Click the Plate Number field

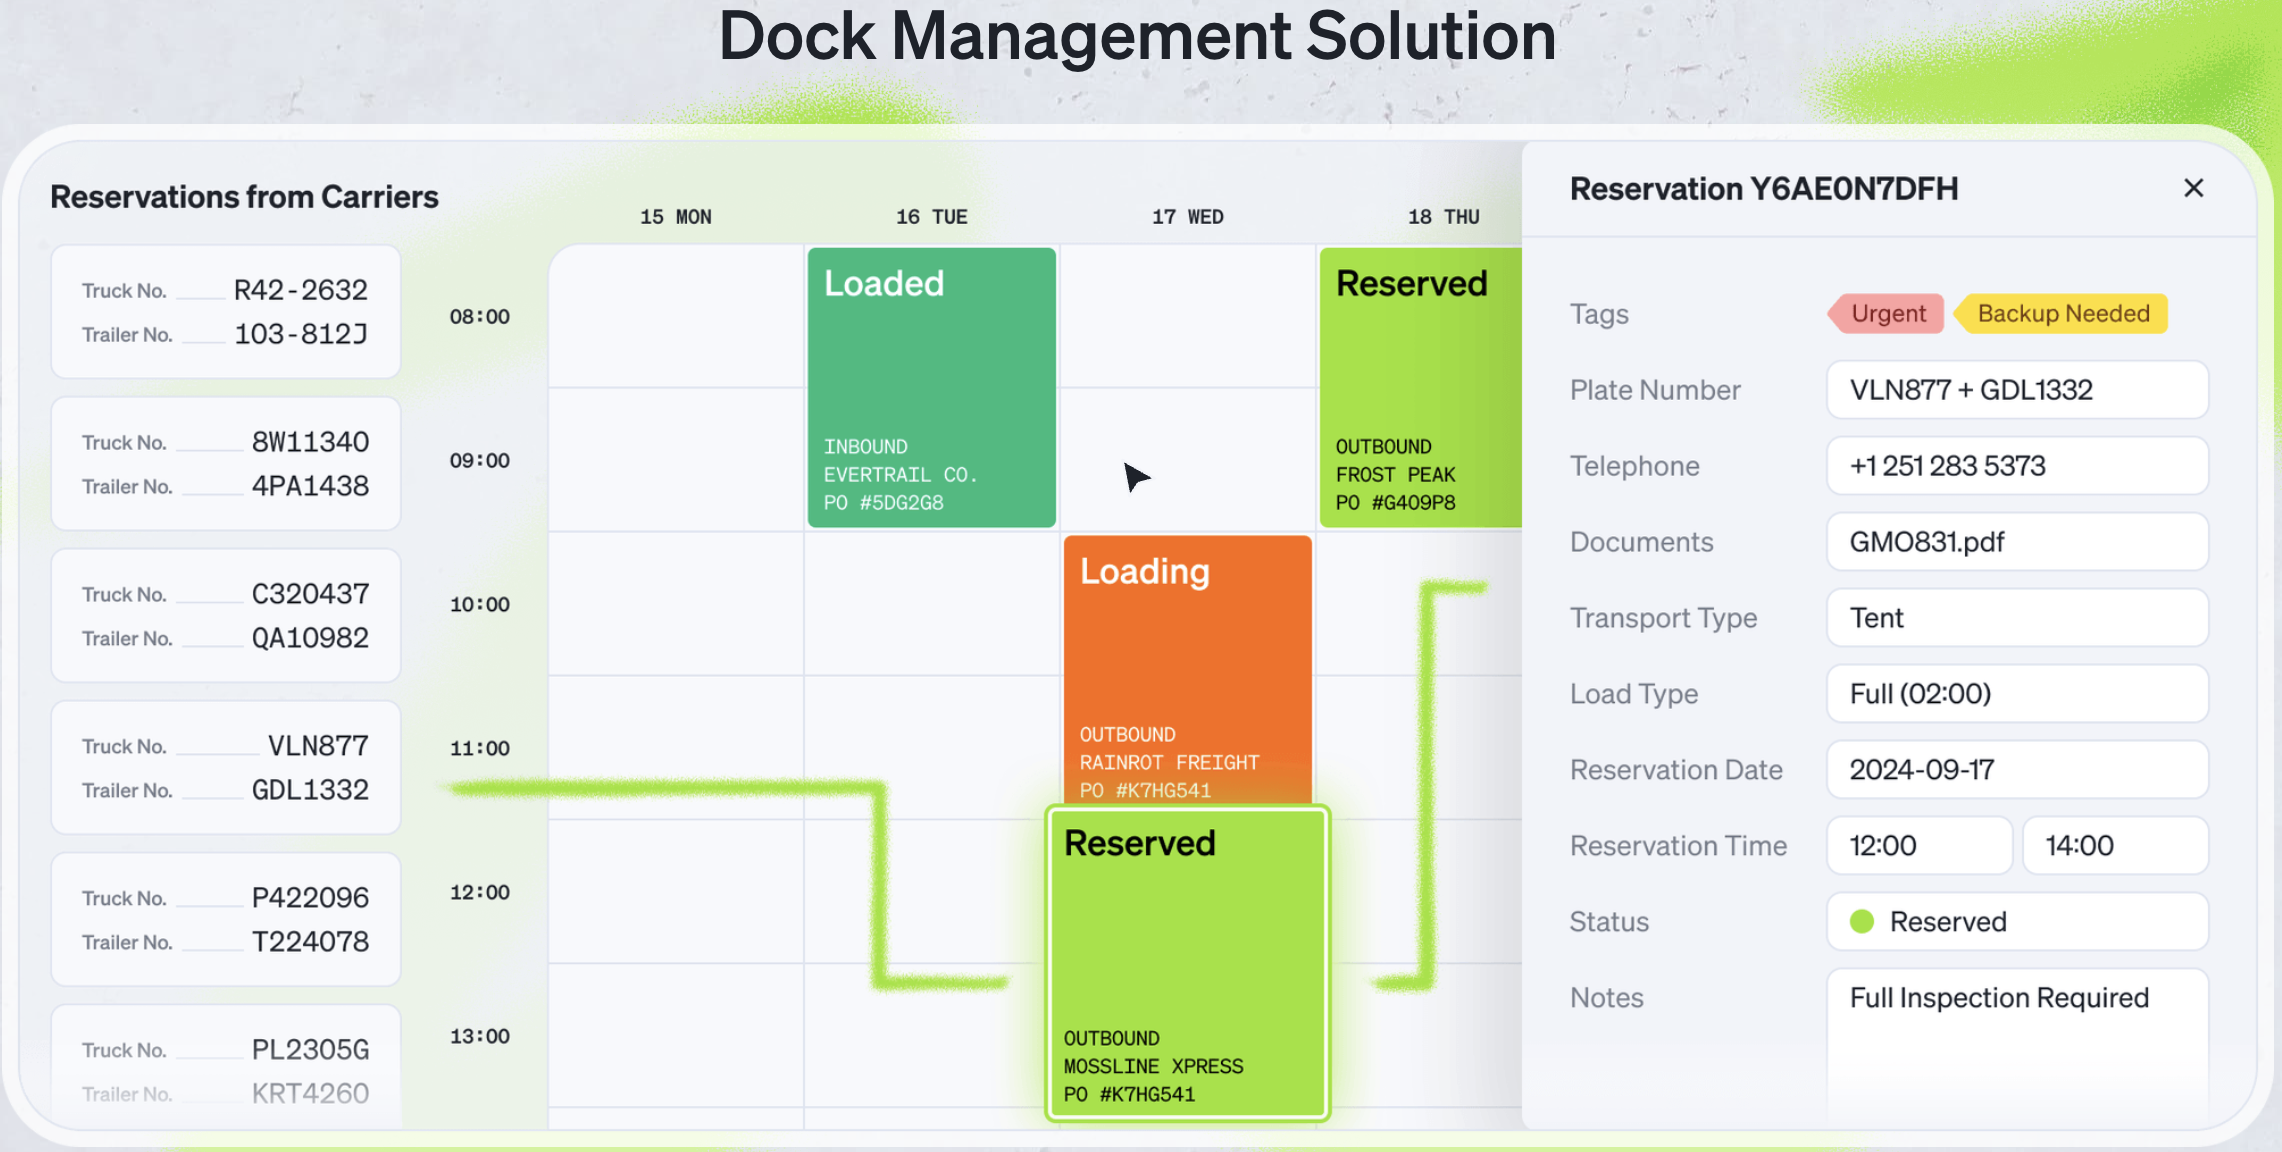pyautogui.click(x=2016, y=390)
